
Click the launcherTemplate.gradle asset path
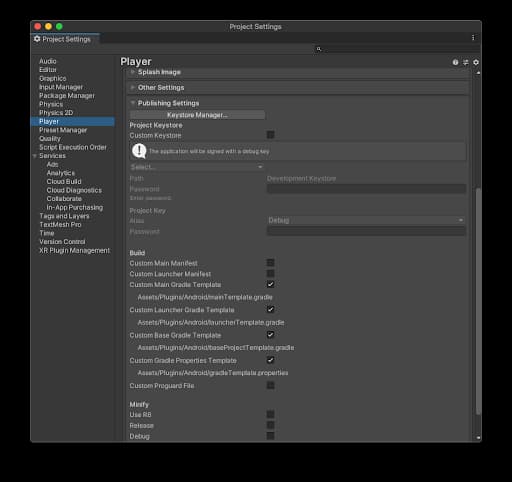point(211,322)
